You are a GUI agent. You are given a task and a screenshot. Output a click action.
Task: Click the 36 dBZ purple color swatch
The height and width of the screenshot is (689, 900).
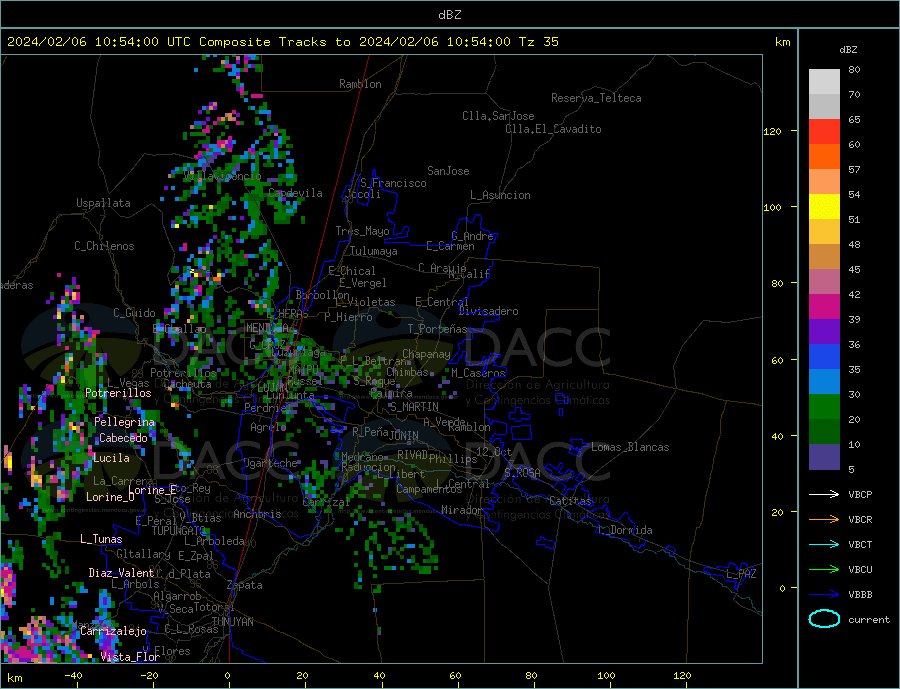pyautogui.click(x=824, y=332)
